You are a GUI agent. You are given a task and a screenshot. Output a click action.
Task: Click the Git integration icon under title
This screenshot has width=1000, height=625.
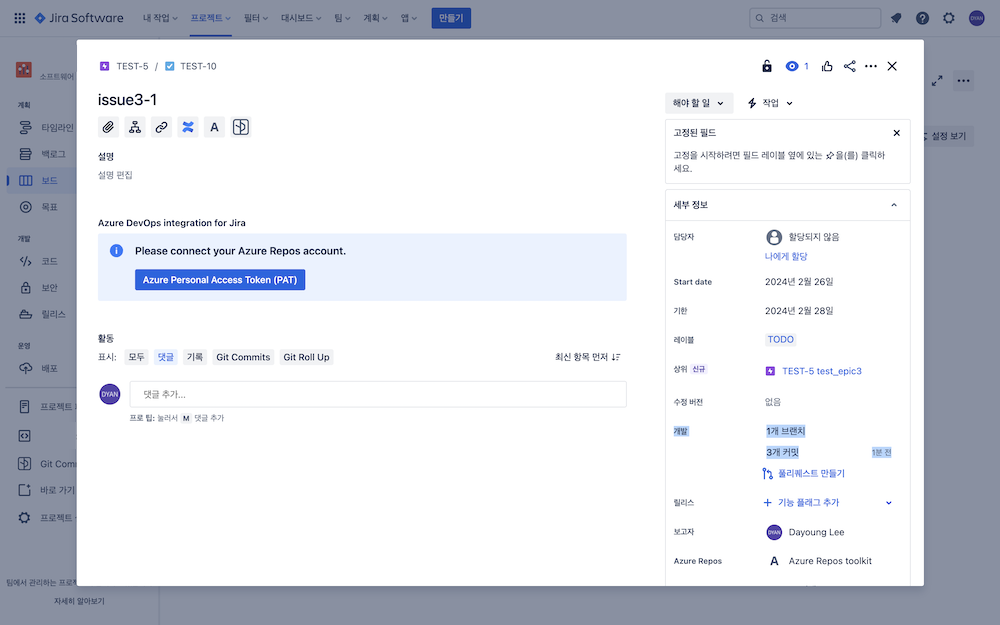[x=240, y=127]
